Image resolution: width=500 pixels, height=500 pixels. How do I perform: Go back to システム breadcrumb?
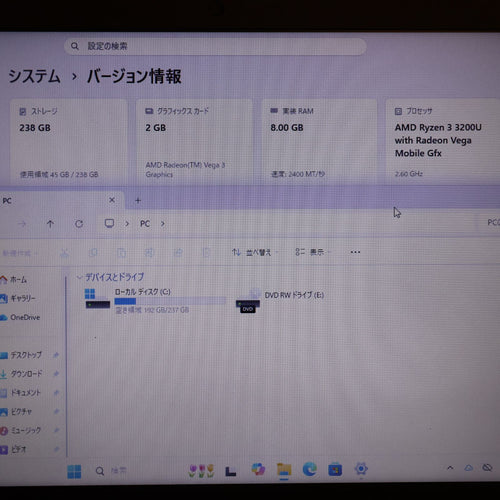coord(34,76)
